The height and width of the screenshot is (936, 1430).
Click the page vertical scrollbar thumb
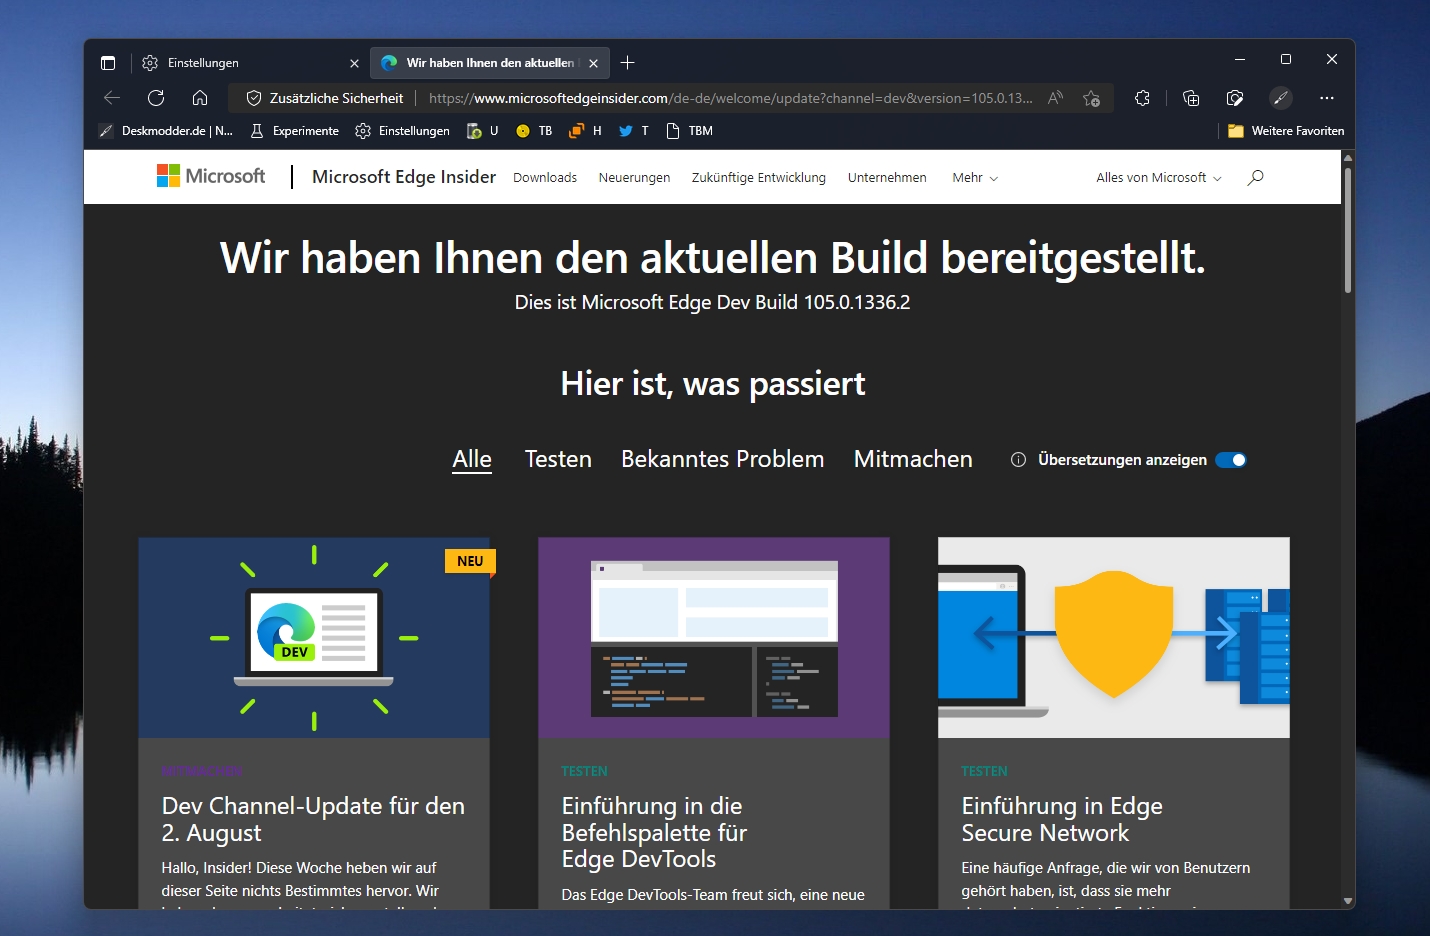[x=1348, y=230]
